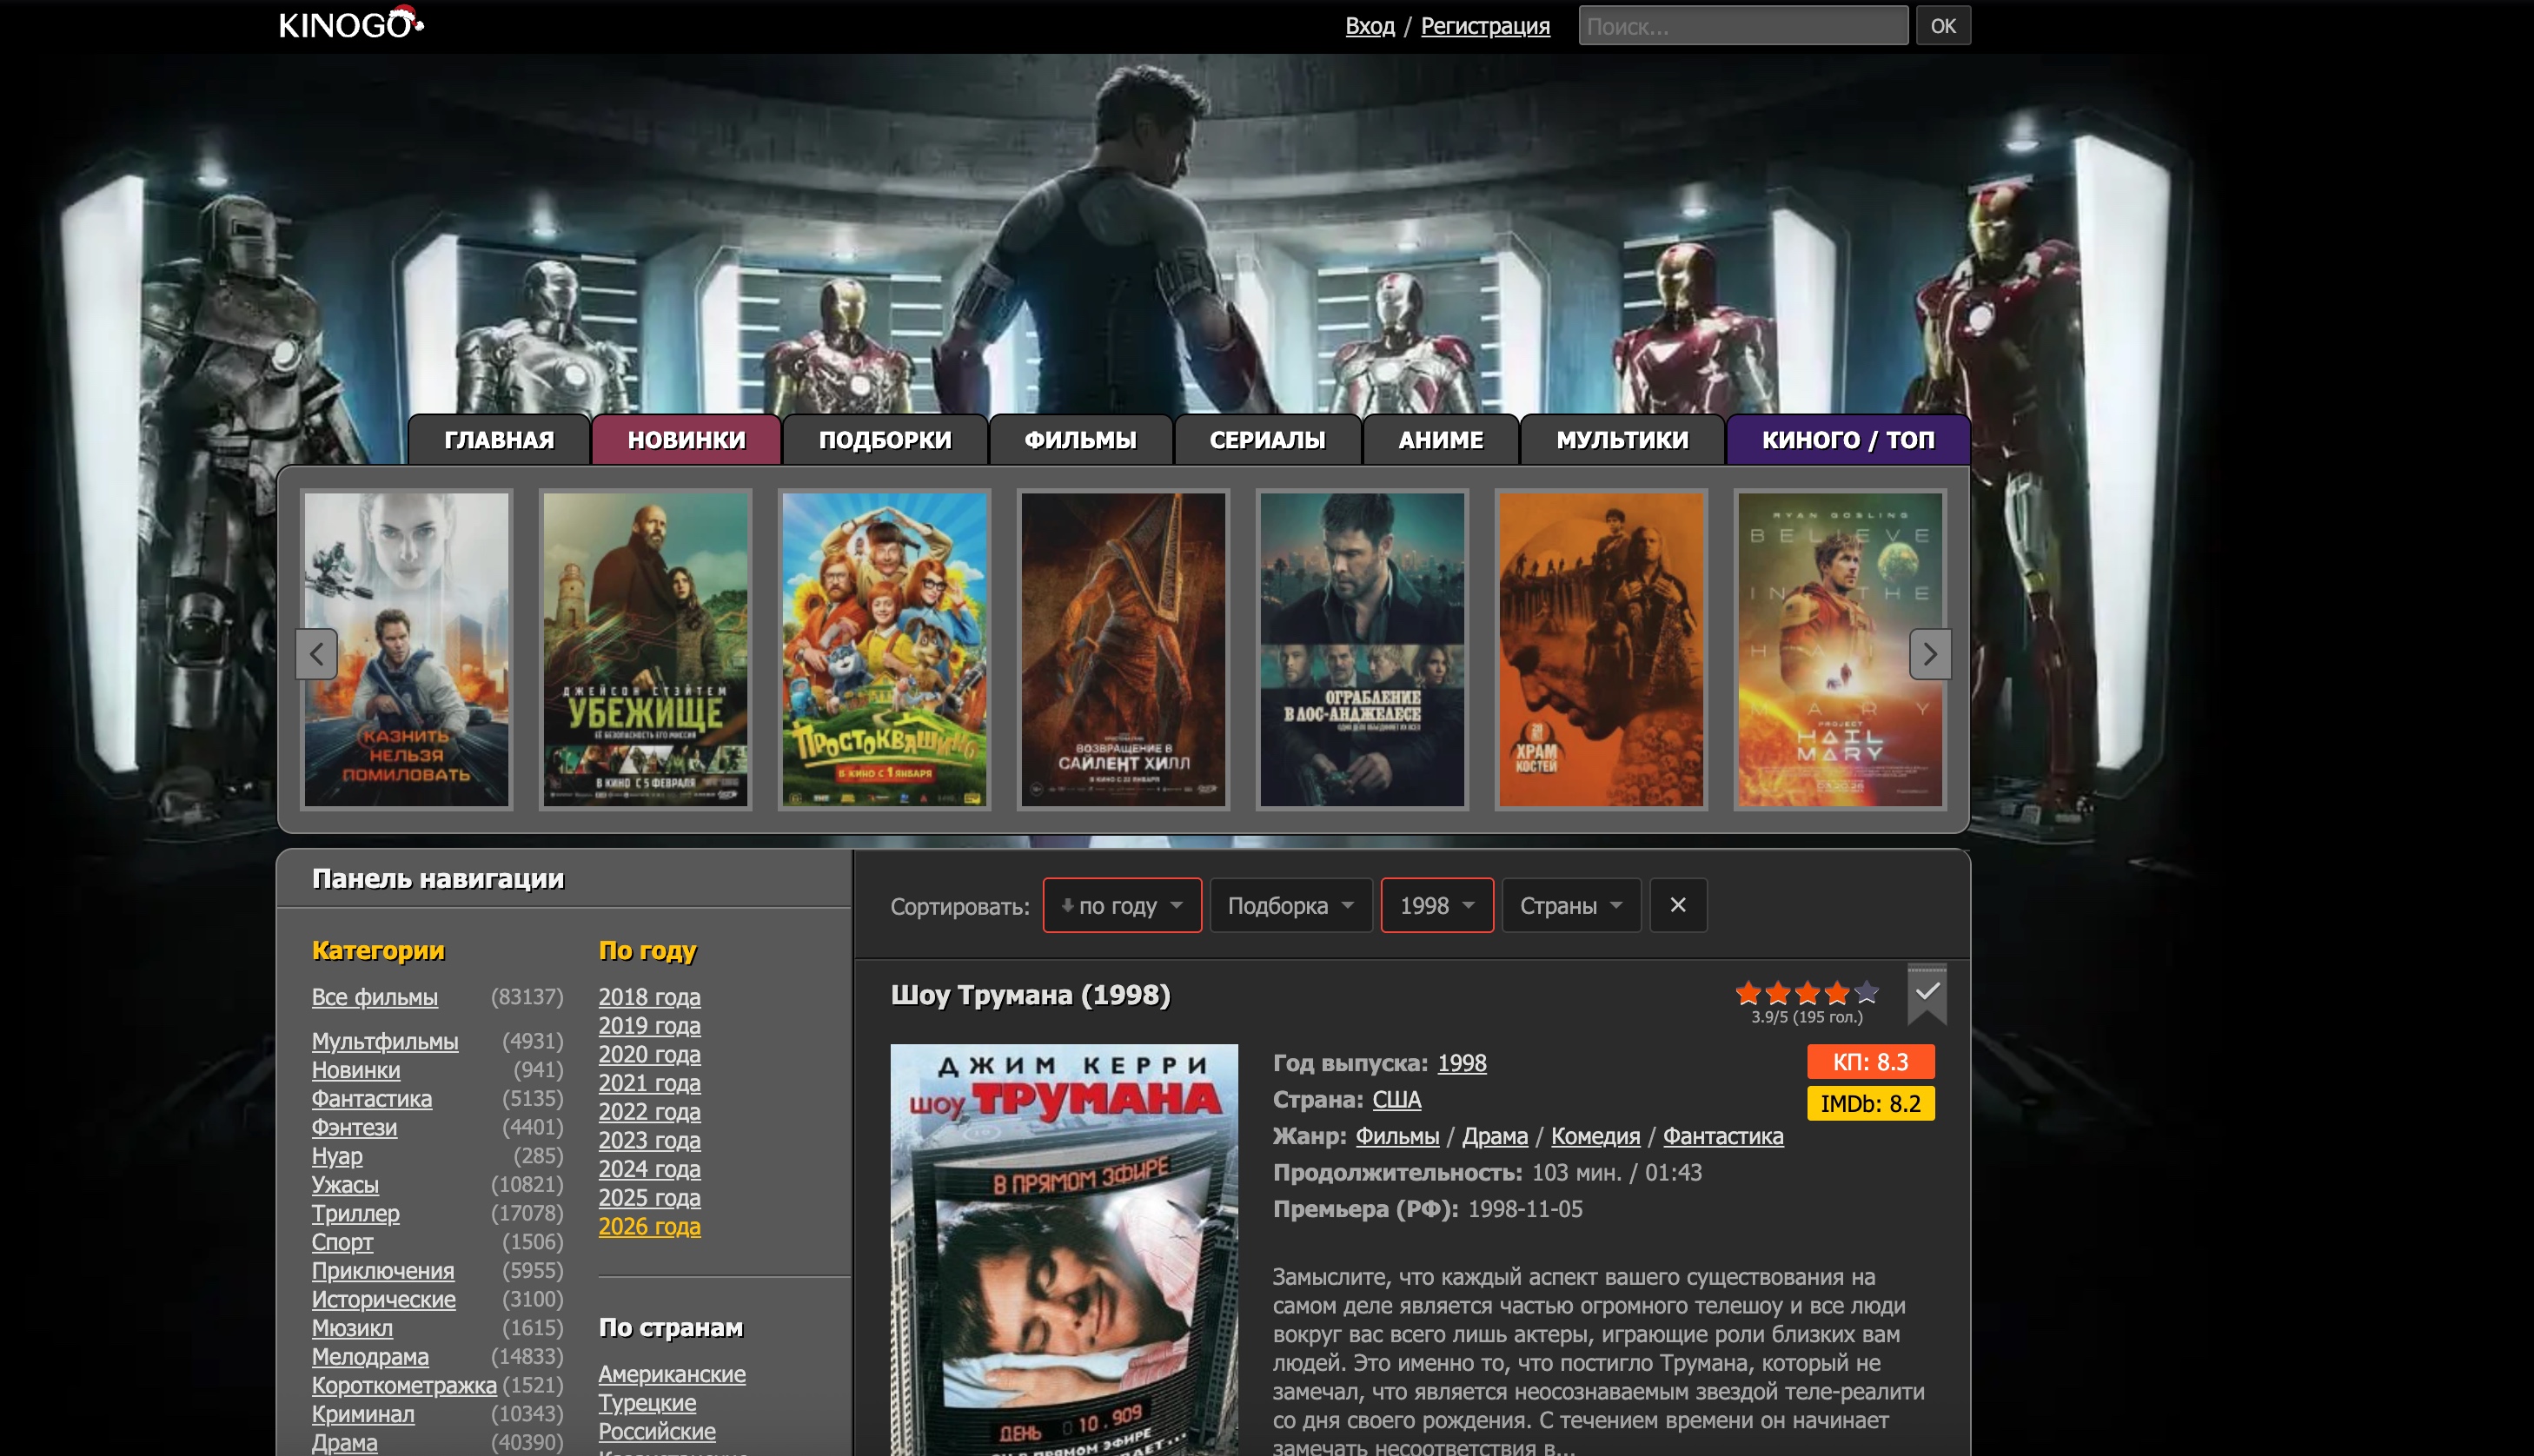Open the Ужасы category link
This screenshot has height=1456, width=2534.
pos(345,1185)
